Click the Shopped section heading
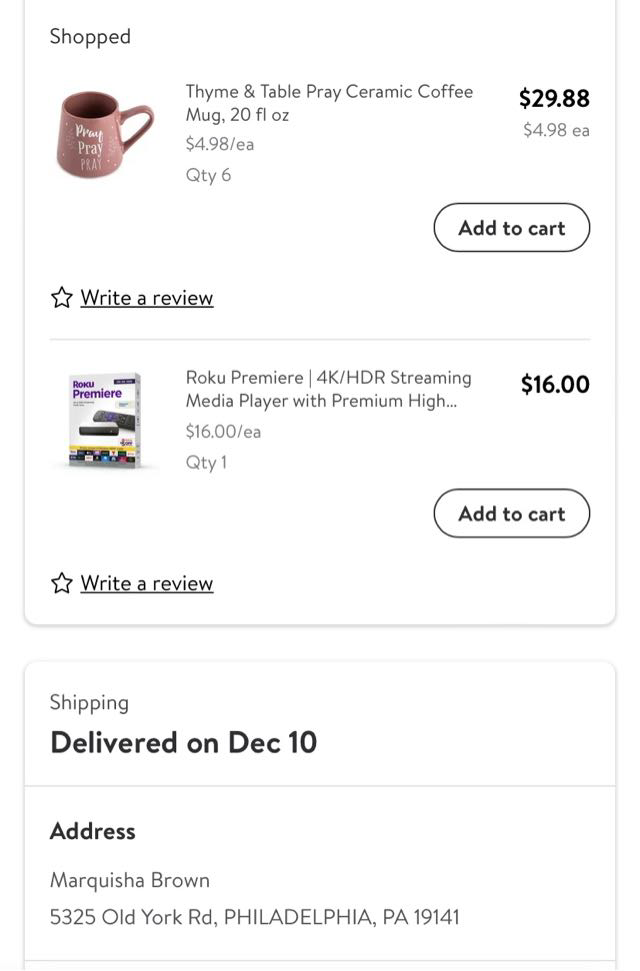640x971 pixels. click(x=90, y=37)
